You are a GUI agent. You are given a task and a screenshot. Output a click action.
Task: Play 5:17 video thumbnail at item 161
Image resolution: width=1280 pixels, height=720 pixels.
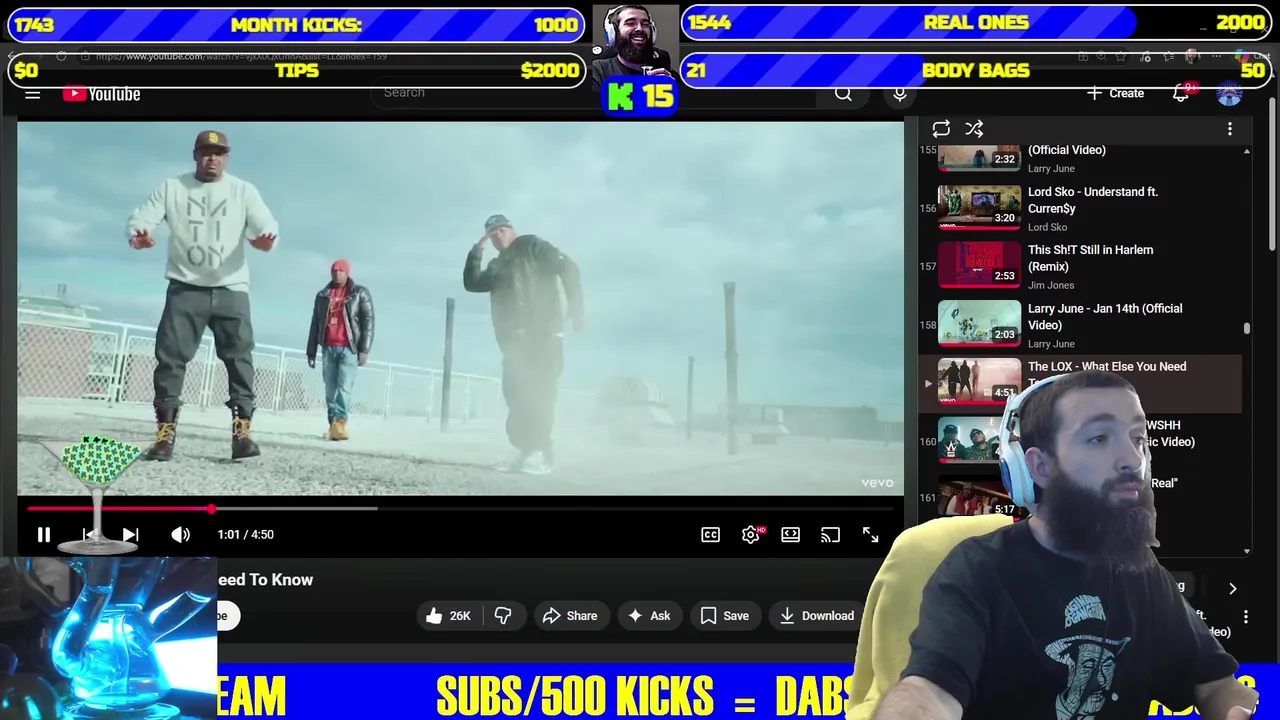(979, 499)
